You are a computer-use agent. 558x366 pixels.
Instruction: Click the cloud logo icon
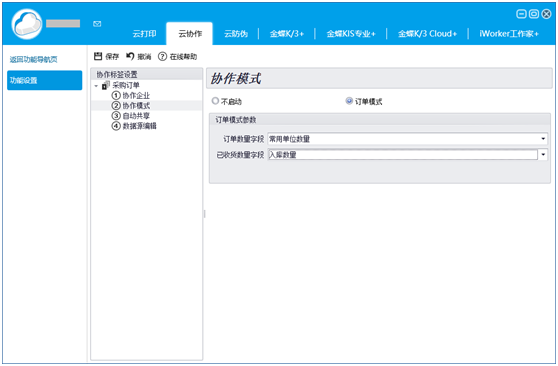click(x=27, y=24)
